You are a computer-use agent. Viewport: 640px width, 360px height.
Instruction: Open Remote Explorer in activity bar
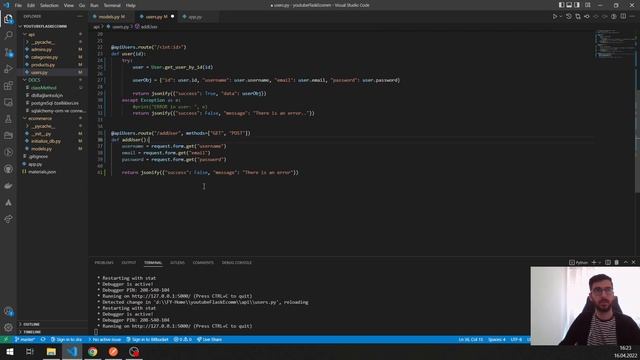coord(8,102)
